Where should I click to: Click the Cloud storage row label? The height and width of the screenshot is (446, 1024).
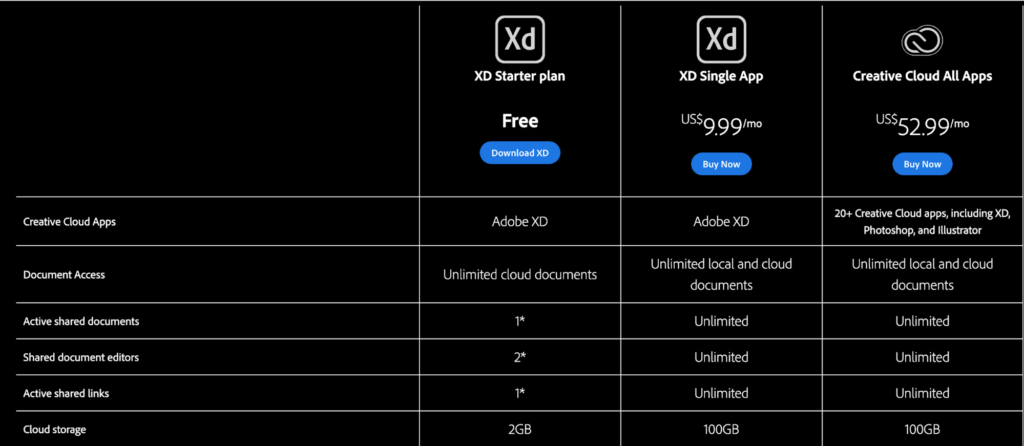pos(55,429)
